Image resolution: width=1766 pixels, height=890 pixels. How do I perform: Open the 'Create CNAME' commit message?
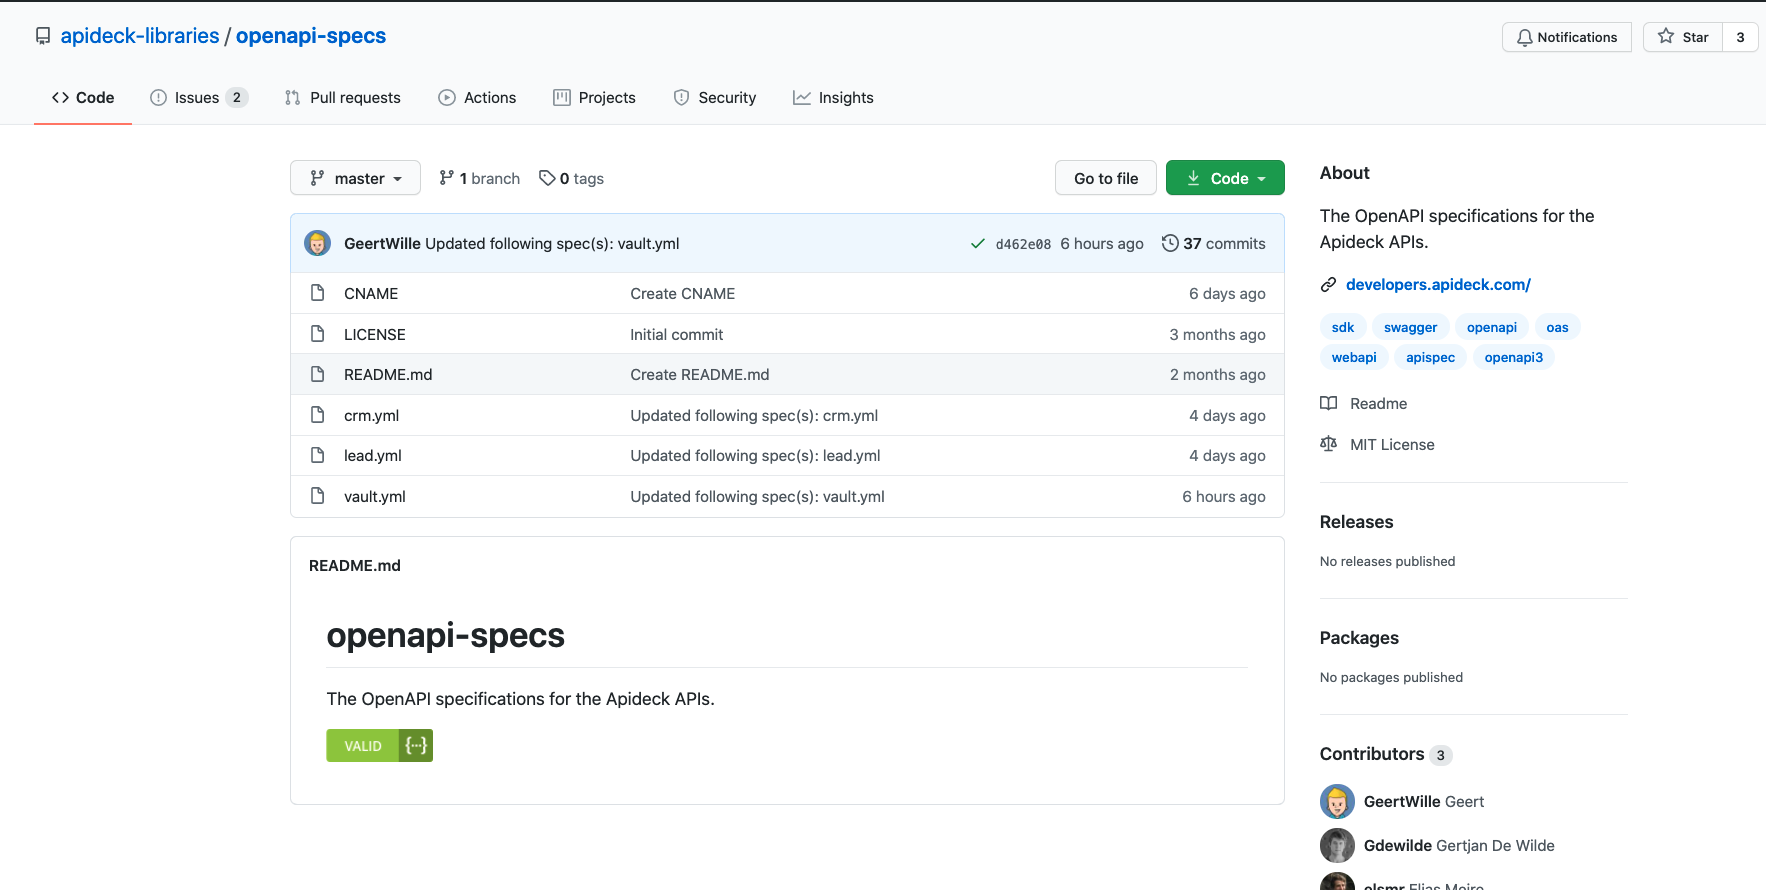point(683,293)
